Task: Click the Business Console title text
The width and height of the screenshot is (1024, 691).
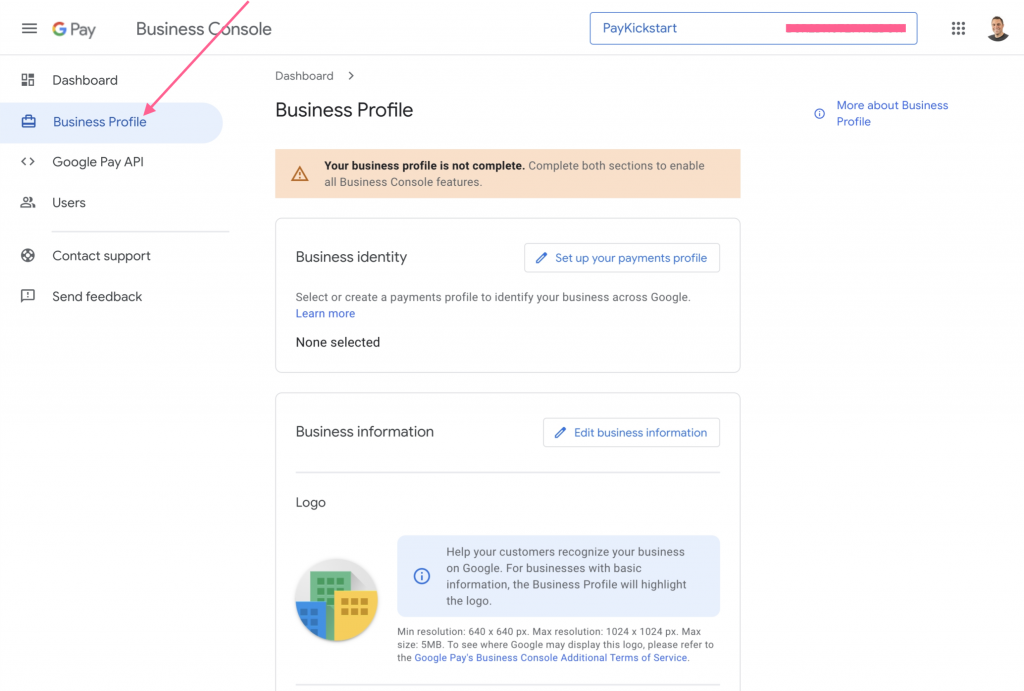Action: (204, 29)
